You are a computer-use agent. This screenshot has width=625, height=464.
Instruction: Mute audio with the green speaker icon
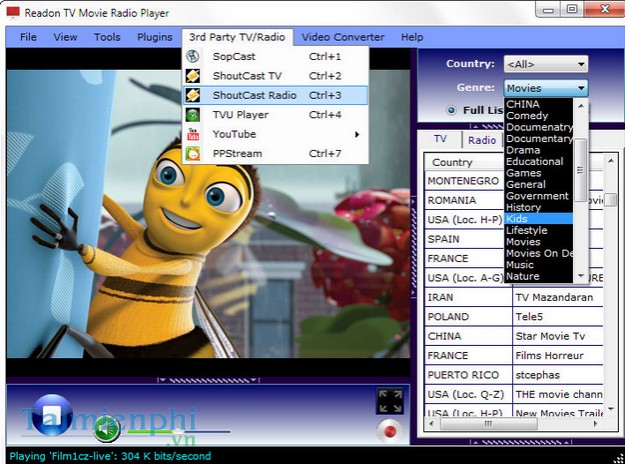[106, 429]
